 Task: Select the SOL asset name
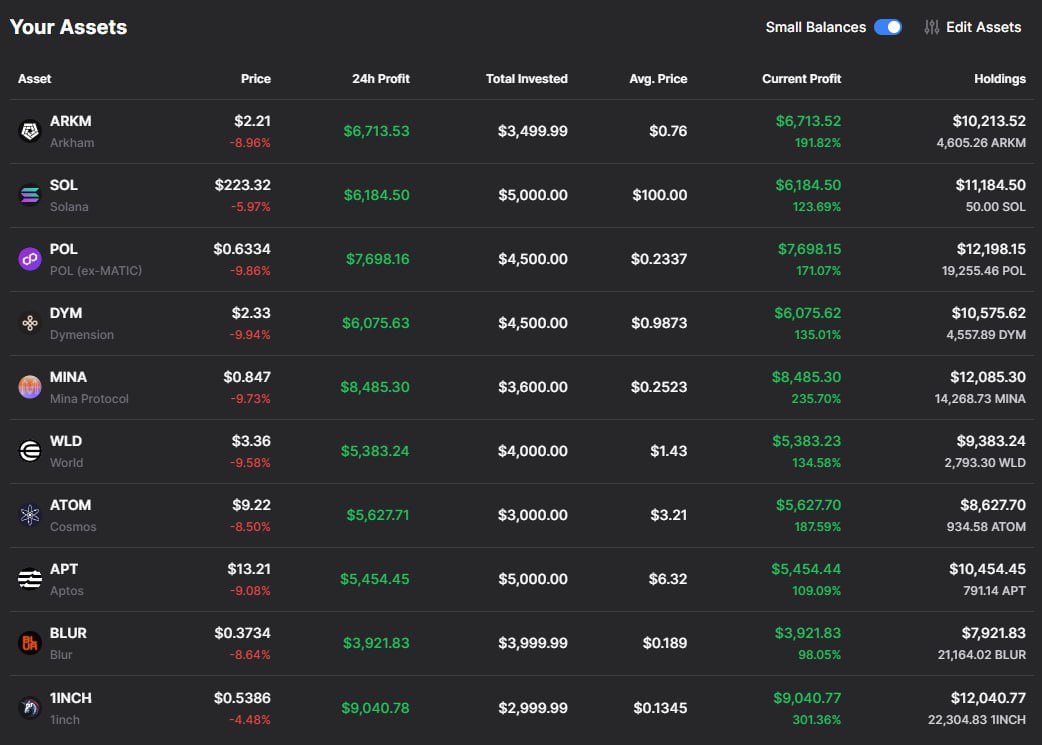coord(64,185)
